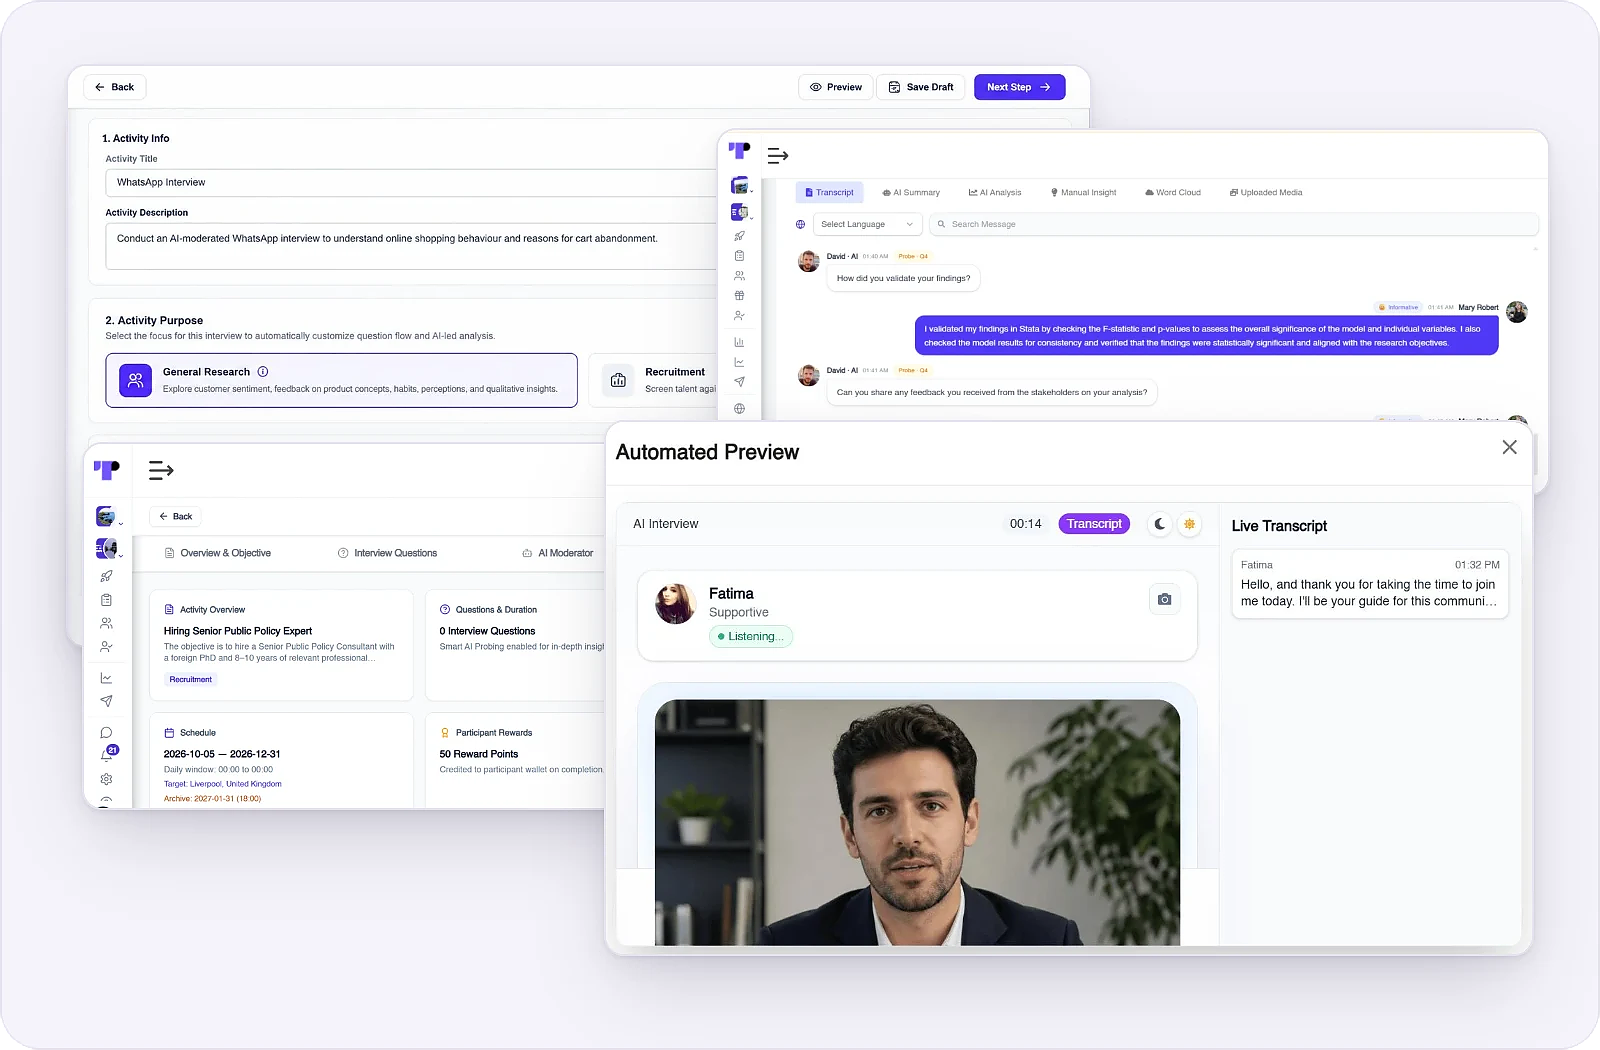The height and width of the screenshot is (1050, 1600).
Task: Toggle the Transcript pill in AI Interview bar
Action: coord(1094,524)
